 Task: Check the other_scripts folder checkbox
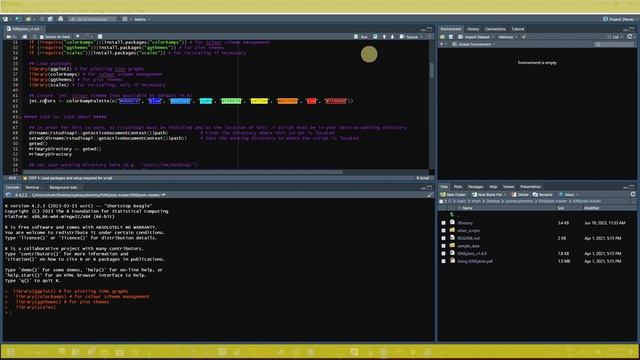[x=443, y=231]
